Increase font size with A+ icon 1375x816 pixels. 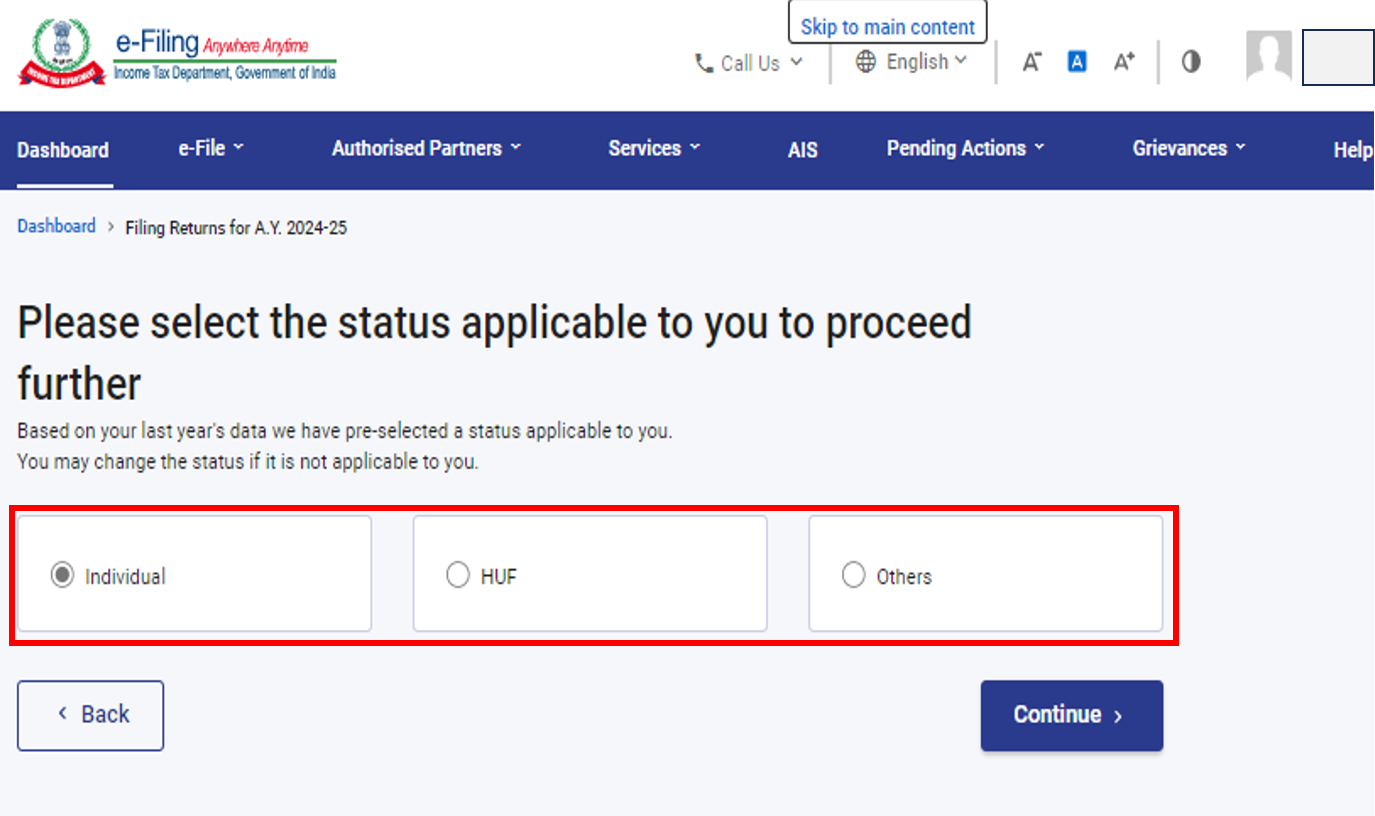1124,62
